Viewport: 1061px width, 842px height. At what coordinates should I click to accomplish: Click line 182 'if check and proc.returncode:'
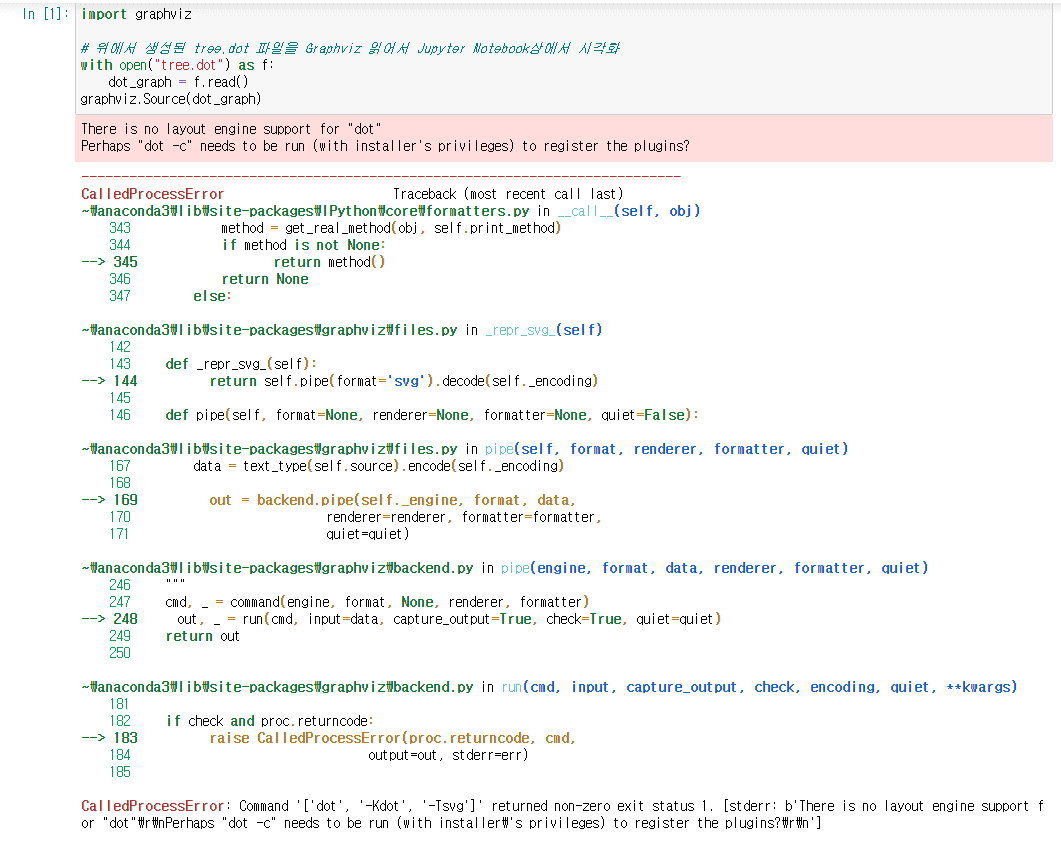(x=269, y=722)
